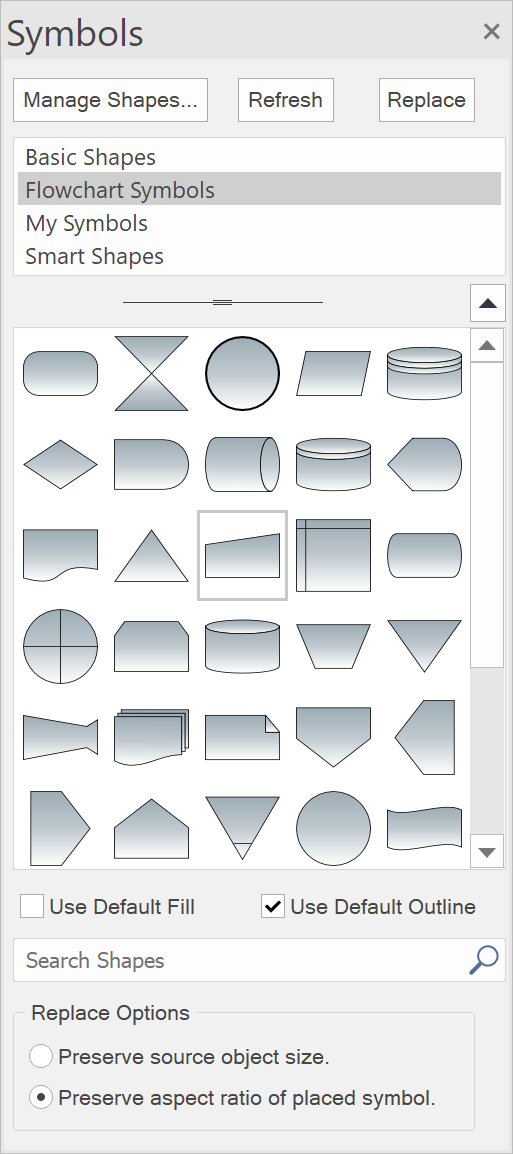Click the magnifier search icon
The height and width of the screenshot is (1154, 513).
click(484, 960)
